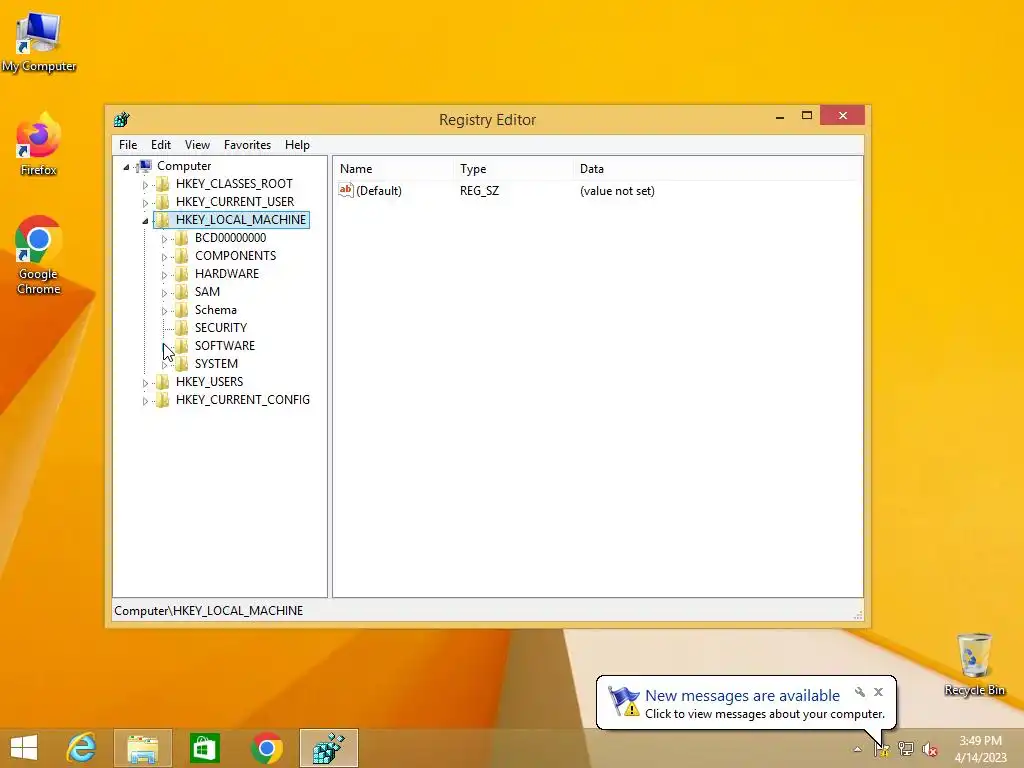Select the SOFTWARE key label

[225, 345]
